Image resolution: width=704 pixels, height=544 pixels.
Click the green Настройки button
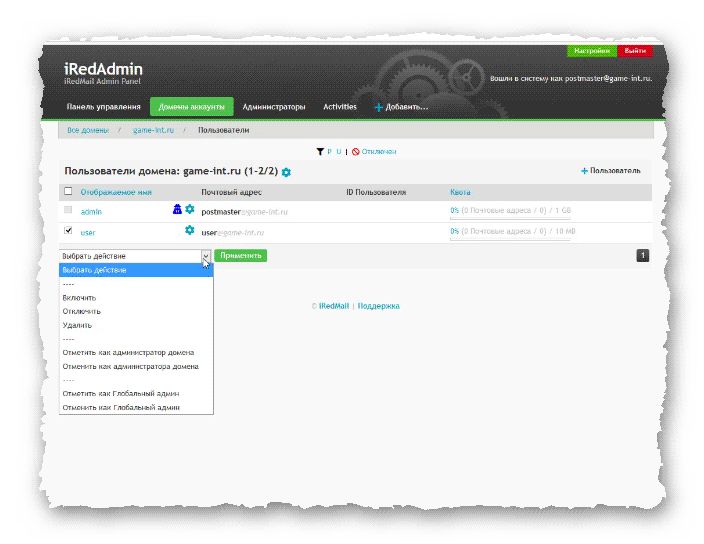click(592, 51)
